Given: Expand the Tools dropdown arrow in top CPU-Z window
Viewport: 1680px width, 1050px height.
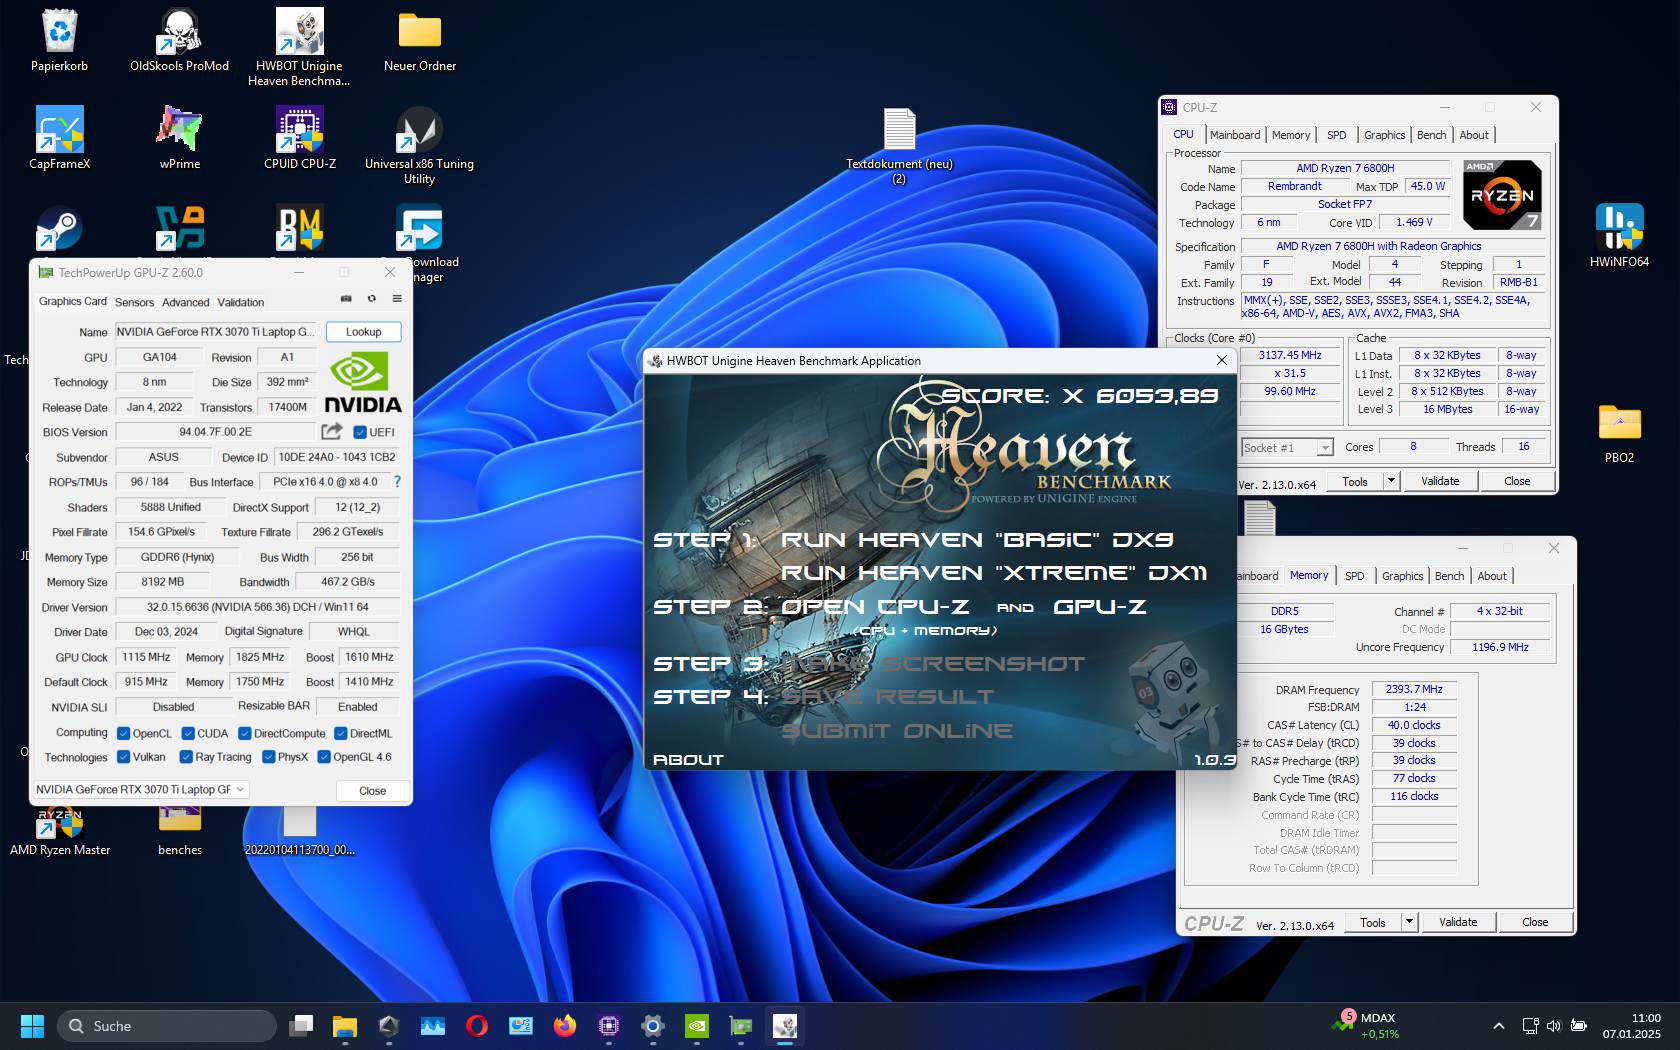Looking at the screenshot, I should [x=1390, y=481].
